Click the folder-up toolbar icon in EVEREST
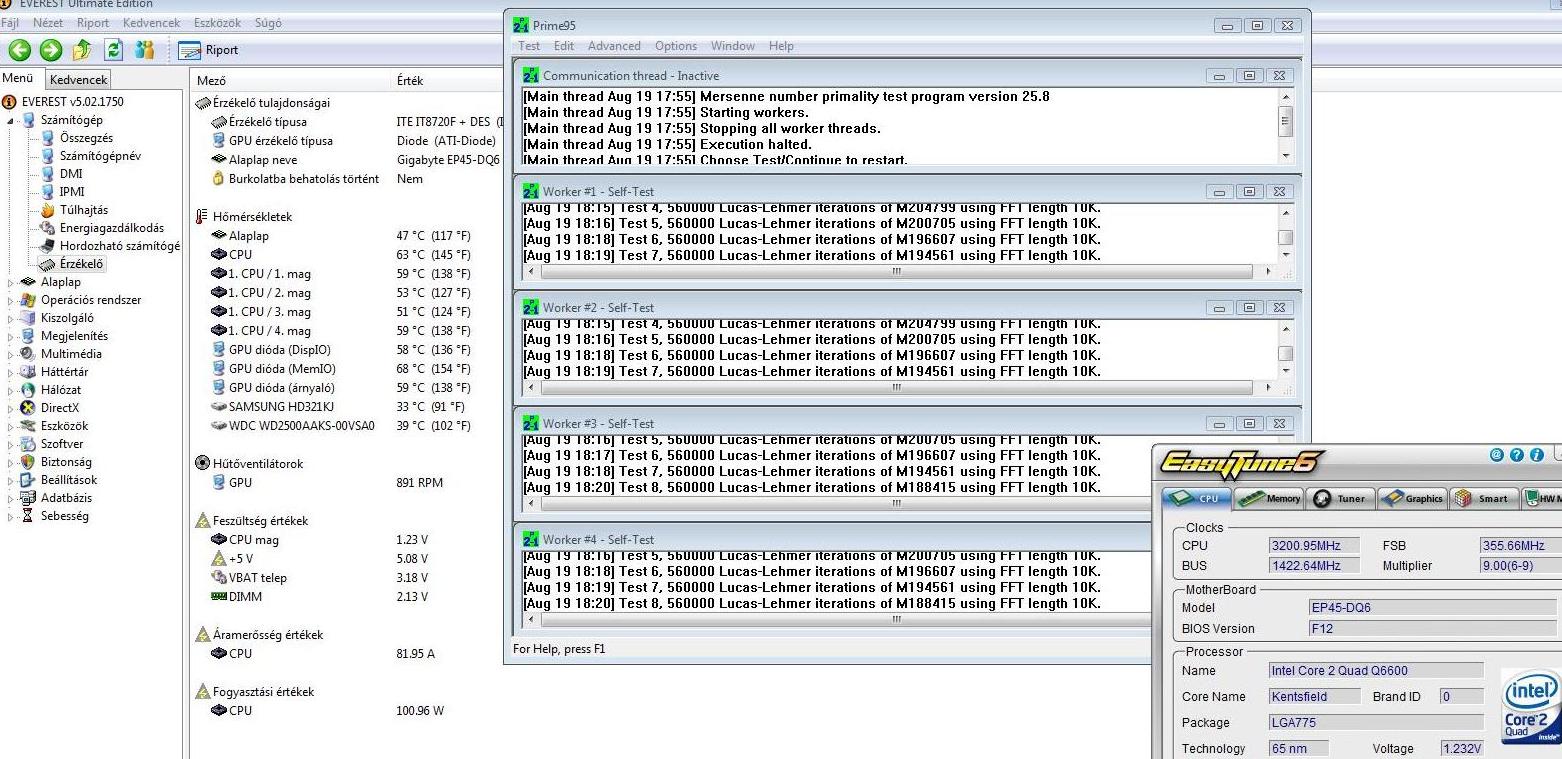 coord(83,50)
